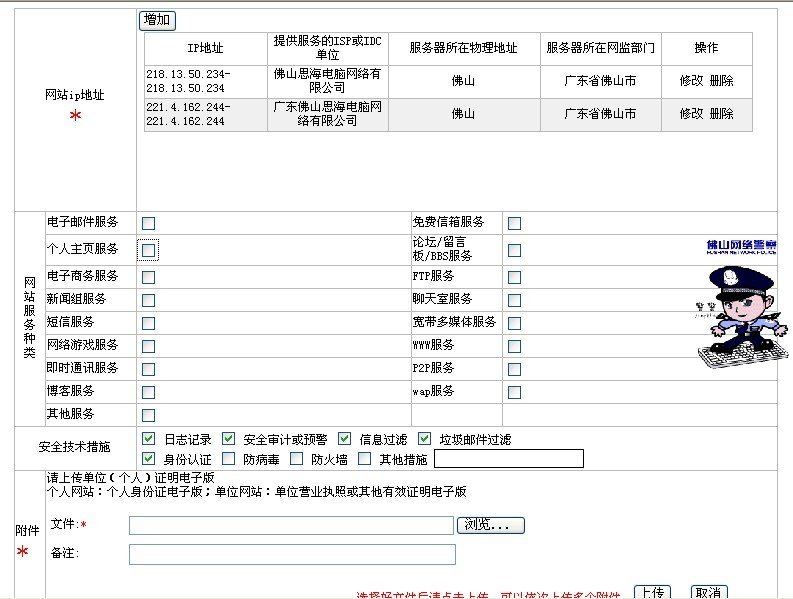Click the 取消 cancel button
The image size is (793, 599).
point(709,592)
